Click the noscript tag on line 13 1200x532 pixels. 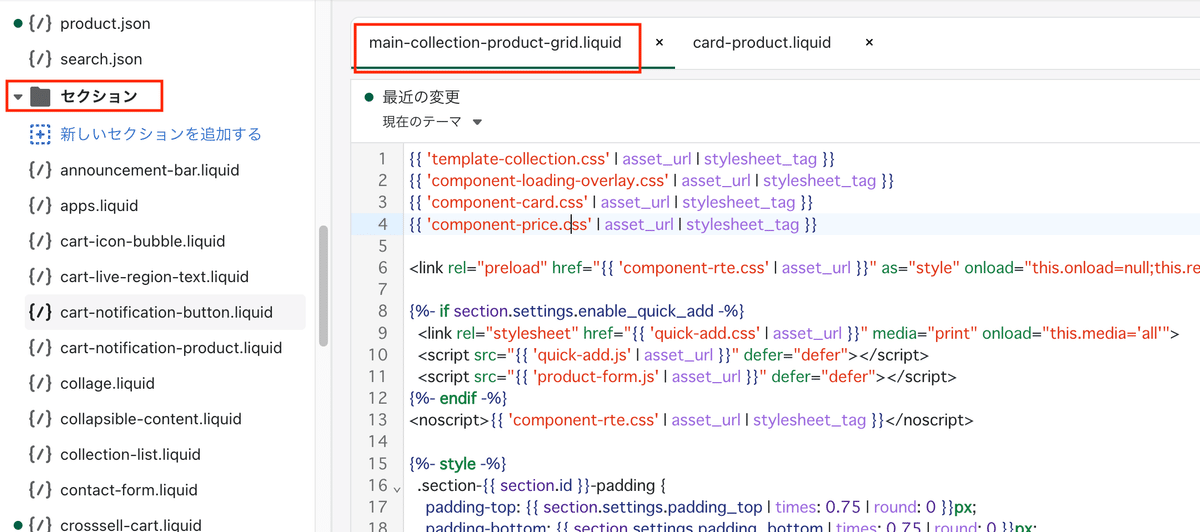pos(449,421)
